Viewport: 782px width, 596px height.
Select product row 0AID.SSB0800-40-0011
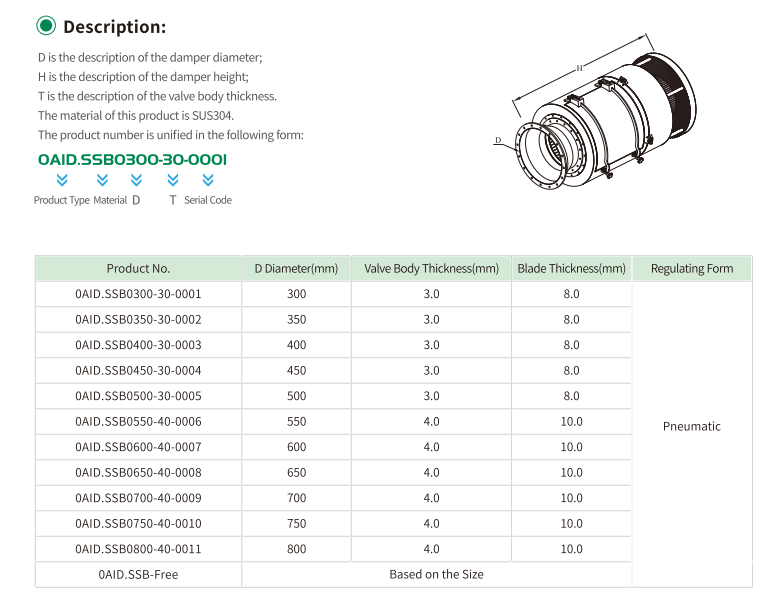(x=138, y=549)
